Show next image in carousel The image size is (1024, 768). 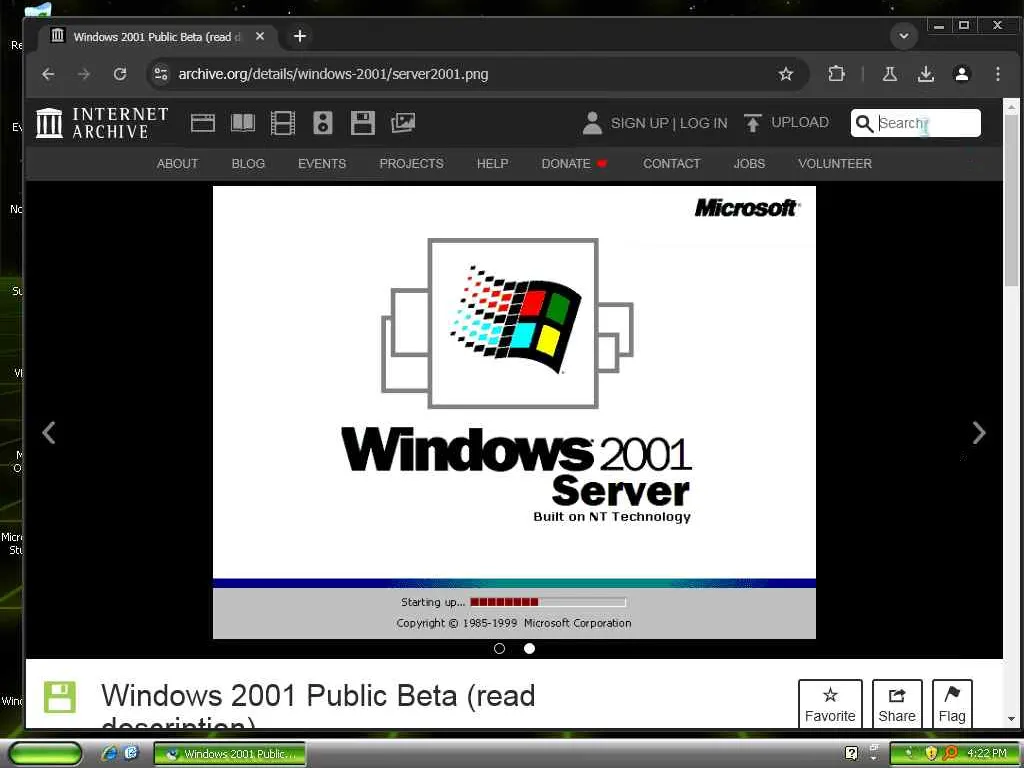pos(978,432)
